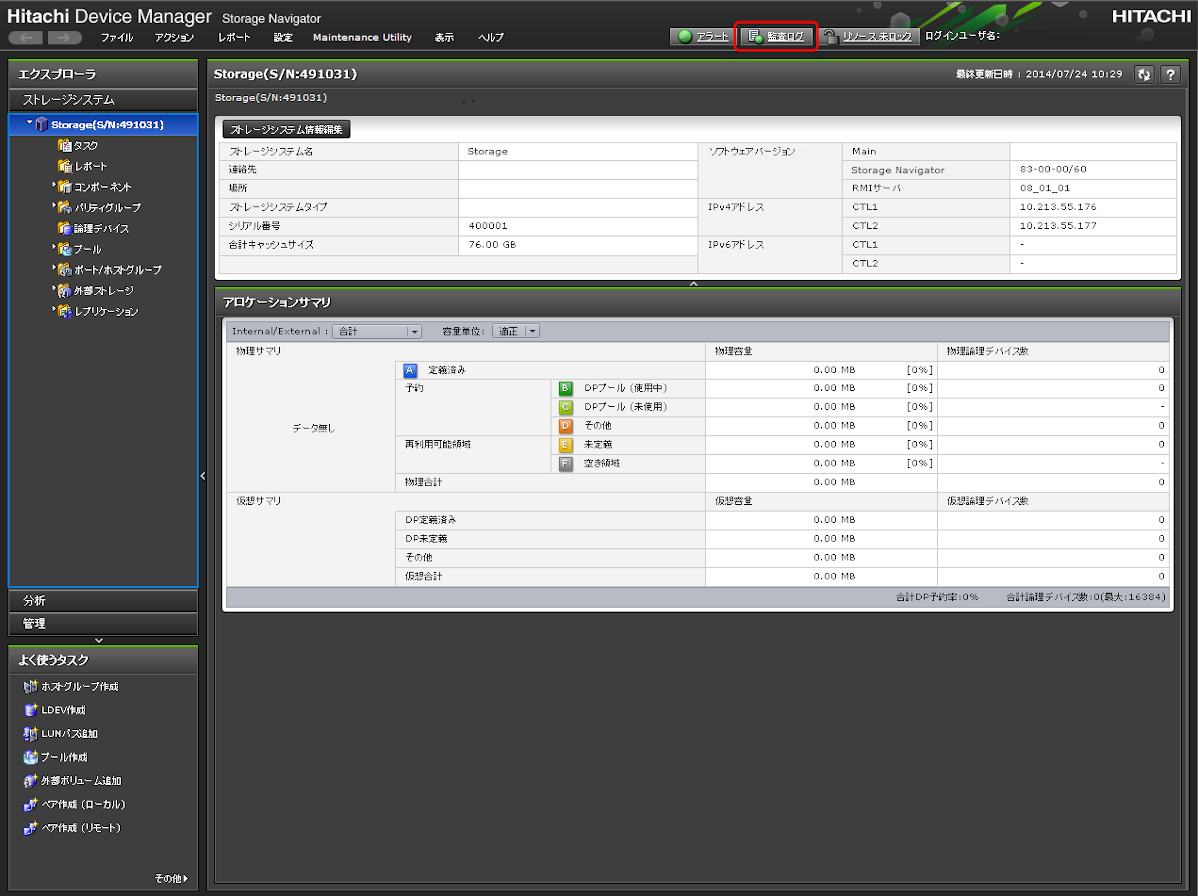Click the 外部ボリューム追加 task icon
1198x896 pixels.
click(31, 781)
